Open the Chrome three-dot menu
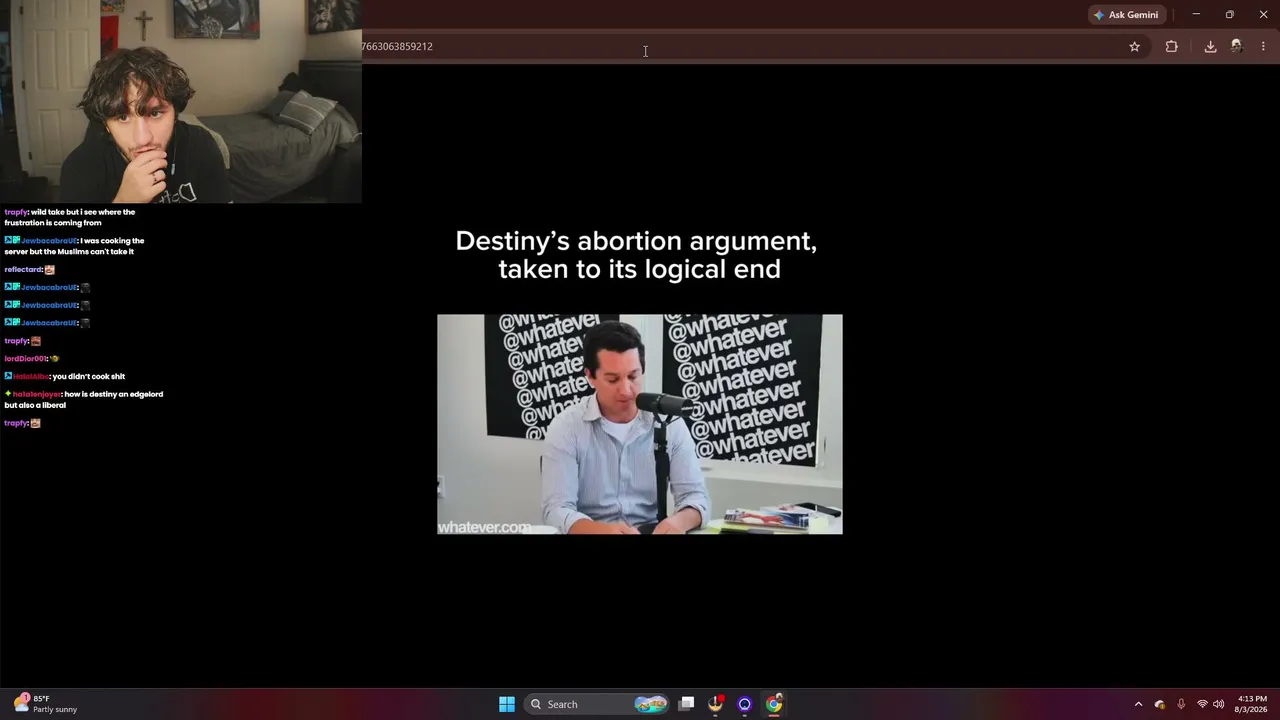1280x720 pixels. [1263, 46]
